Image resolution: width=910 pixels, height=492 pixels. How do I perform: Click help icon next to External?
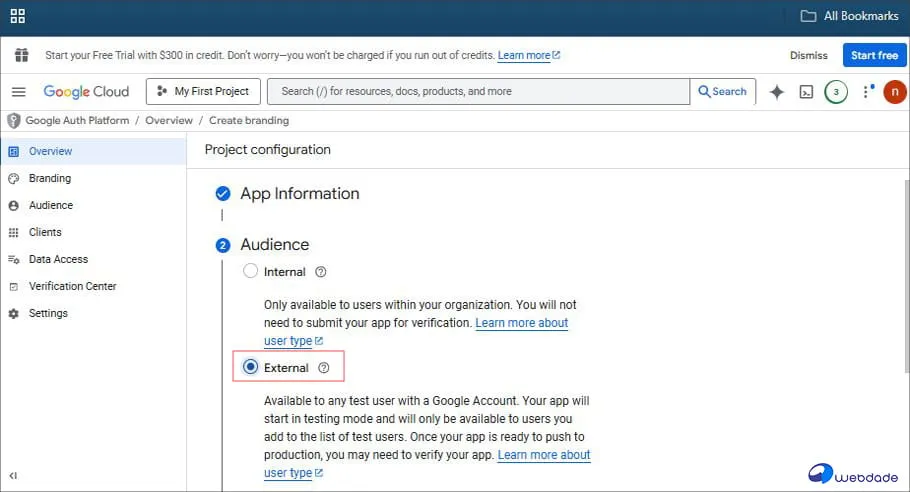point(323,368)
